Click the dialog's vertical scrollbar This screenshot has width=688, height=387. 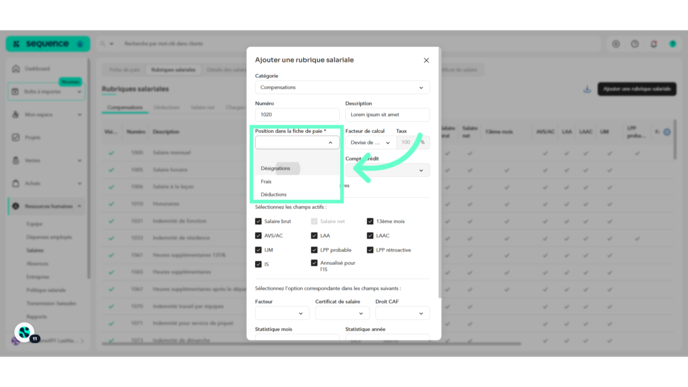click(x=440, y=173)
